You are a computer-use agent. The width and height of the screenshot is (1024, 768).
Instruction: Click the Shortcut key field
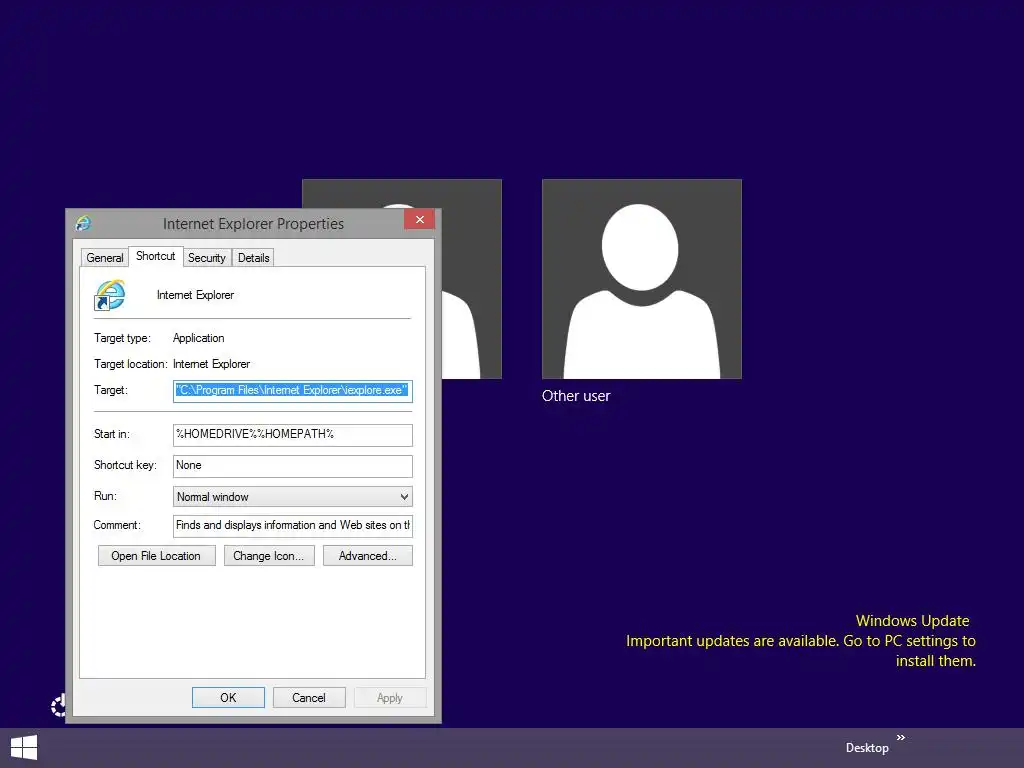(293, 466)
